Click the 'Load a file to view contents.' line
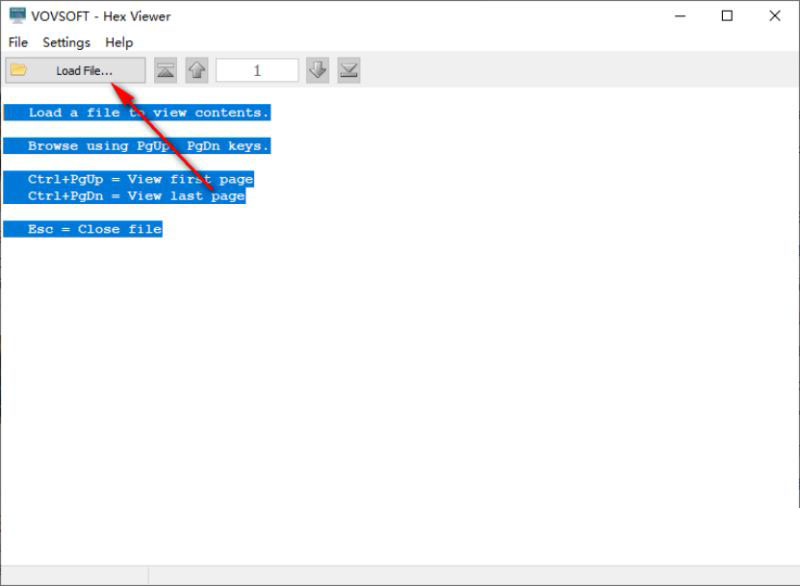Screen dimensions: 800x586 137,113
